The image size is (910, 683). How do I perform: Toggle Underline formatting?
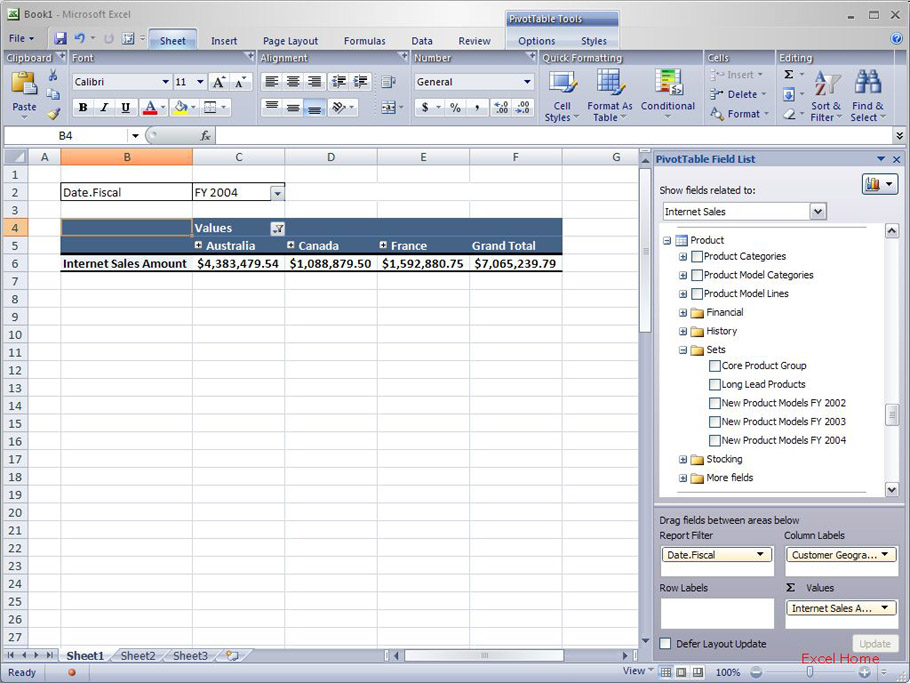(x=125, y=107)
